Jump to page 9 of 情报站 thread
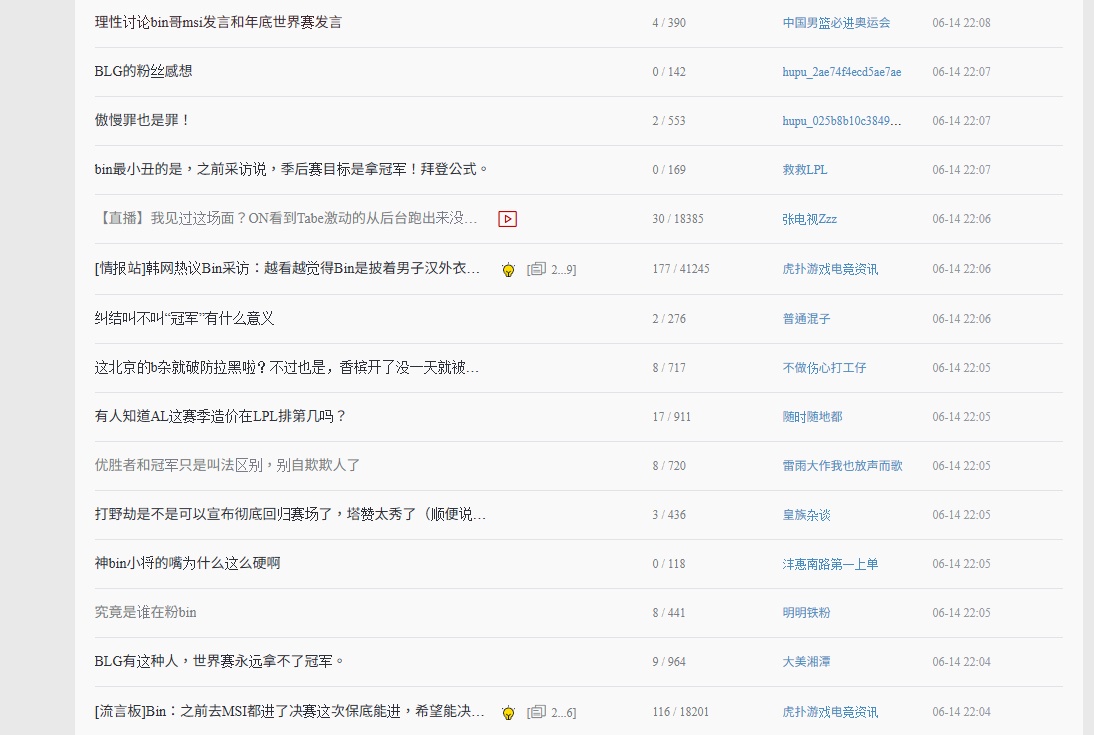The image size is (1094, 735). point(569,270)
